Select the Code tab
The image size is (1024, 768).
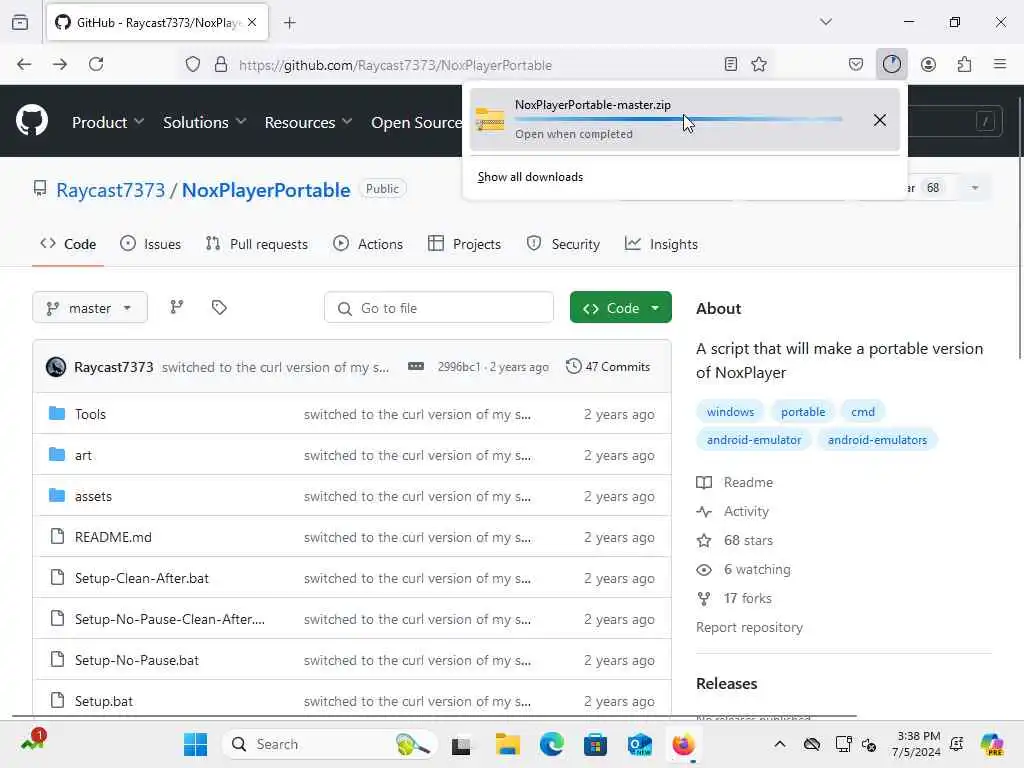coord(68,244)
